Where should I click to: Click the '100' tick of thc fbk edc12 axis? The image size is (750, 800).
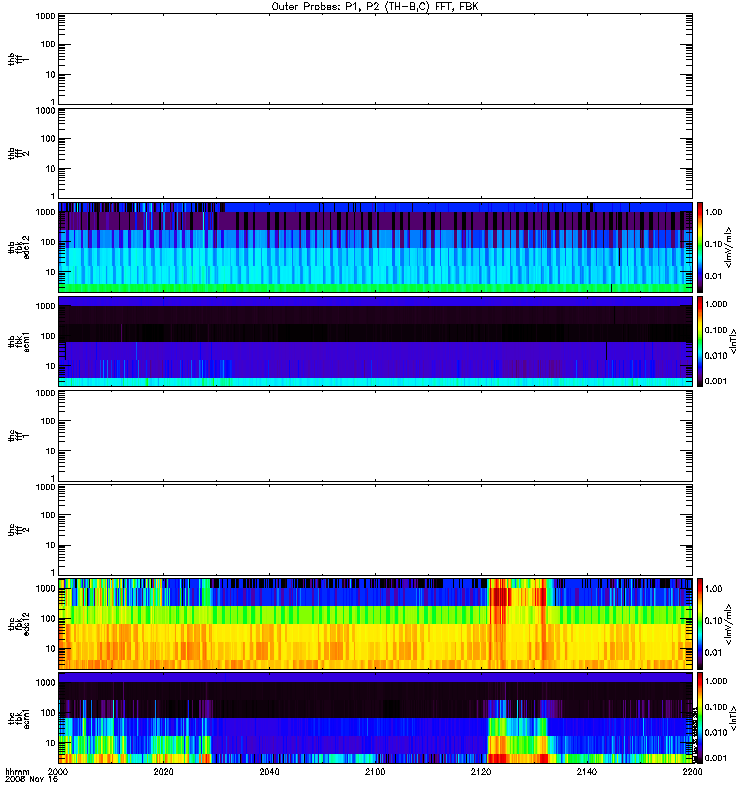click(x=48, y=619)
